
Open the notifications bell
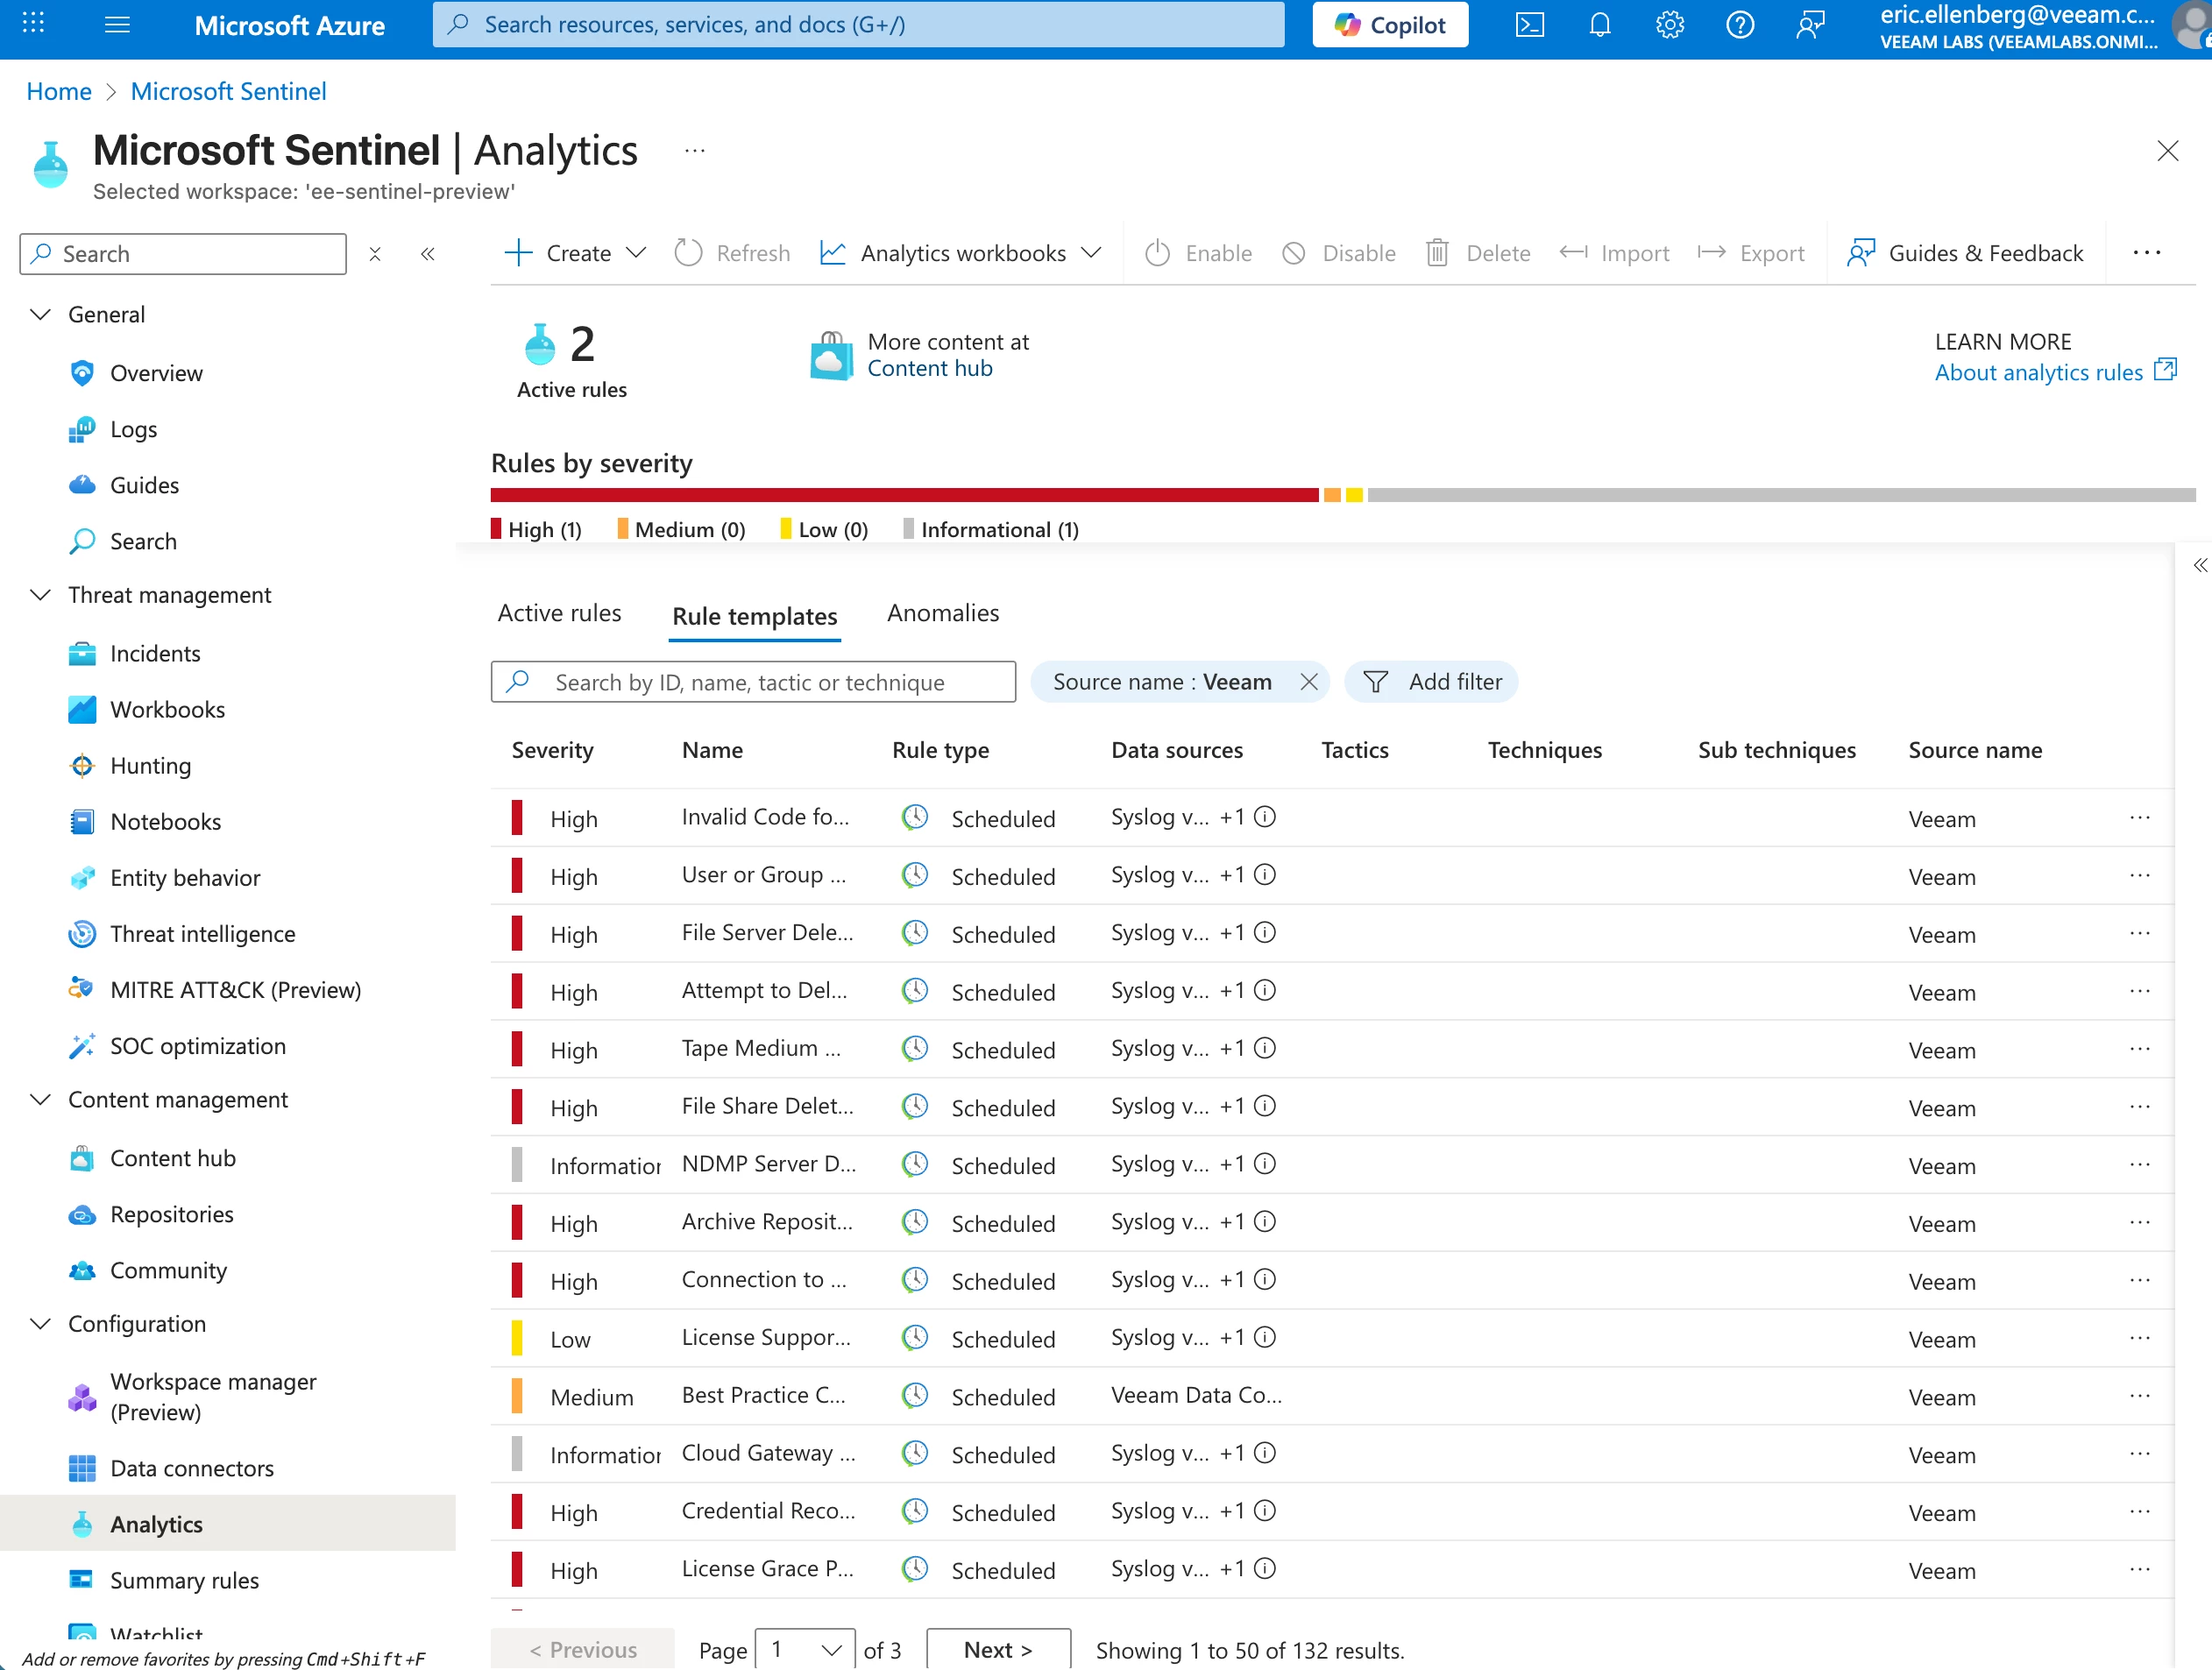[x=1599, y=24]
